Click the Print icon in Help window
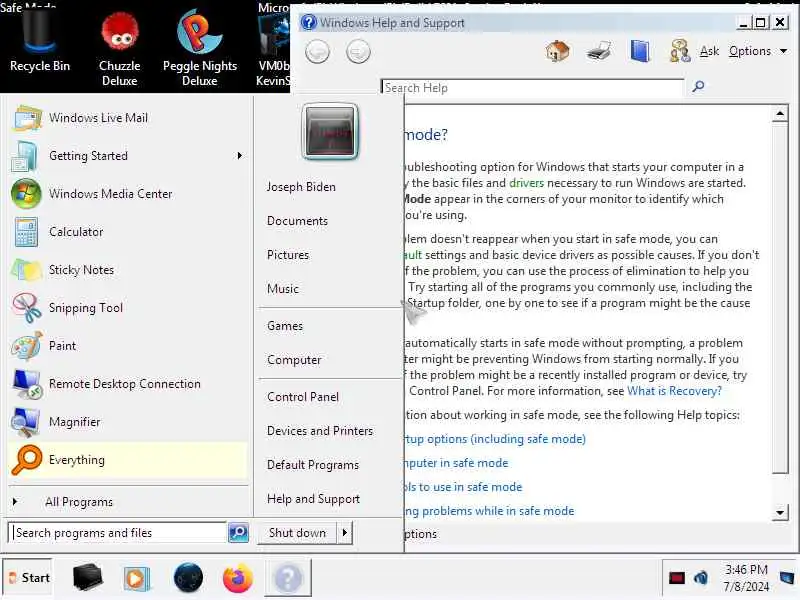Screen dimensions: 800x600 click(598, 51)
